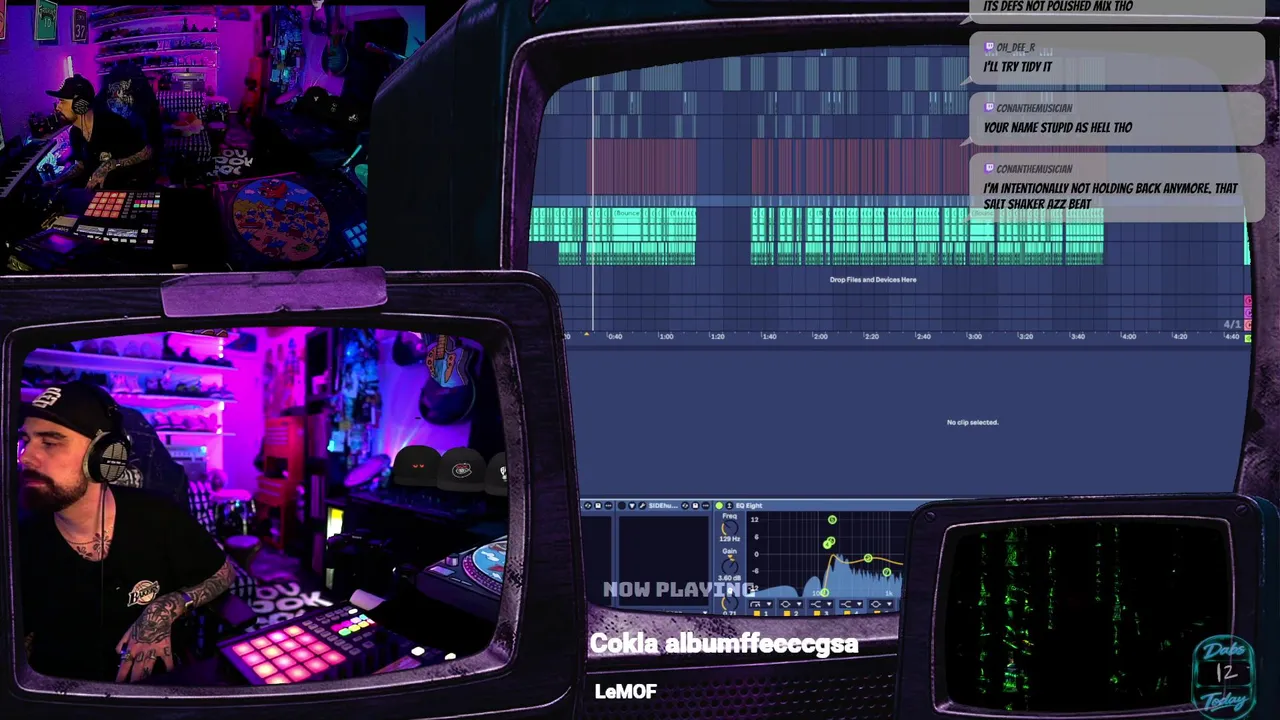This screenshot has width=1280, height=720.
Task: Select the EQ Eight device title
Action: coord(749,506)
